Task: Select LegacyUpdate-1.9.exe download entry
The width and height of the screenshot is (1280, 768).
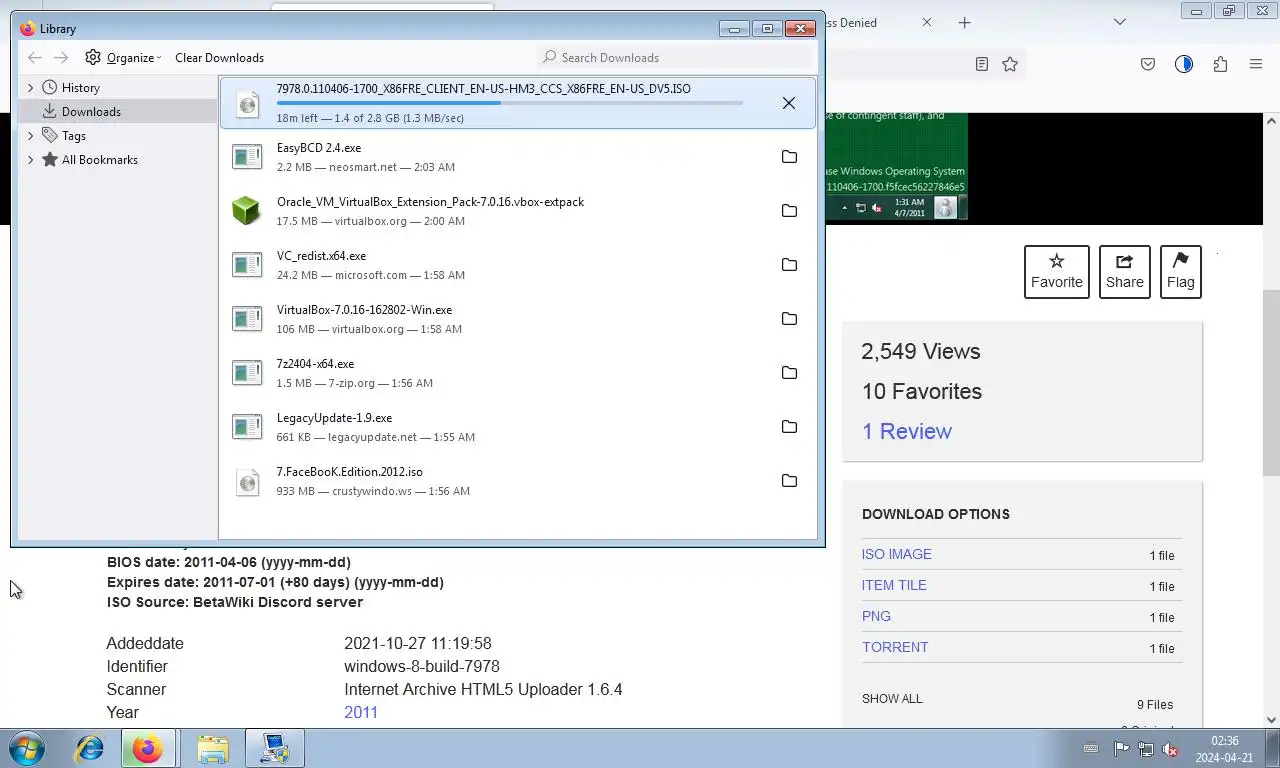Action: (x=518, y=427)
